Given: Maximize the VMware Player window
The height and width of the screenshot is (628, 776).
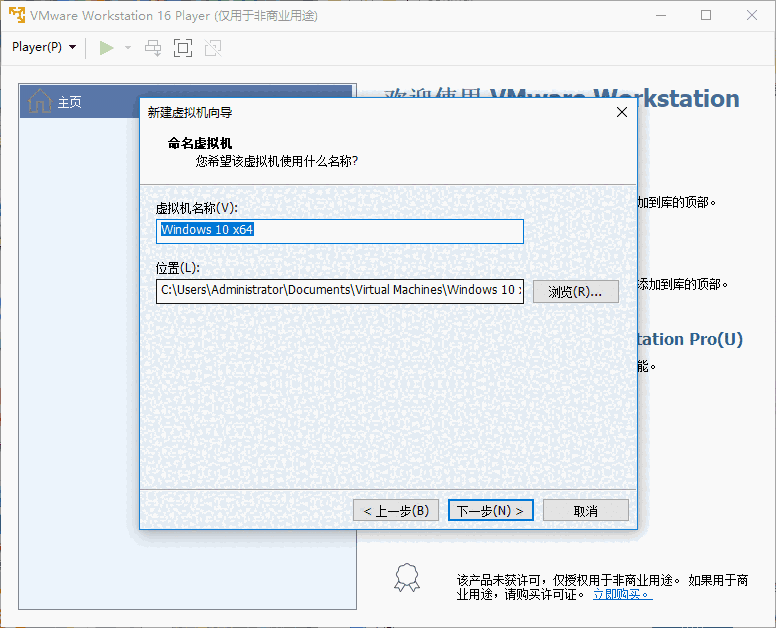Looking at the screenshot, I should tap(706, 15).
